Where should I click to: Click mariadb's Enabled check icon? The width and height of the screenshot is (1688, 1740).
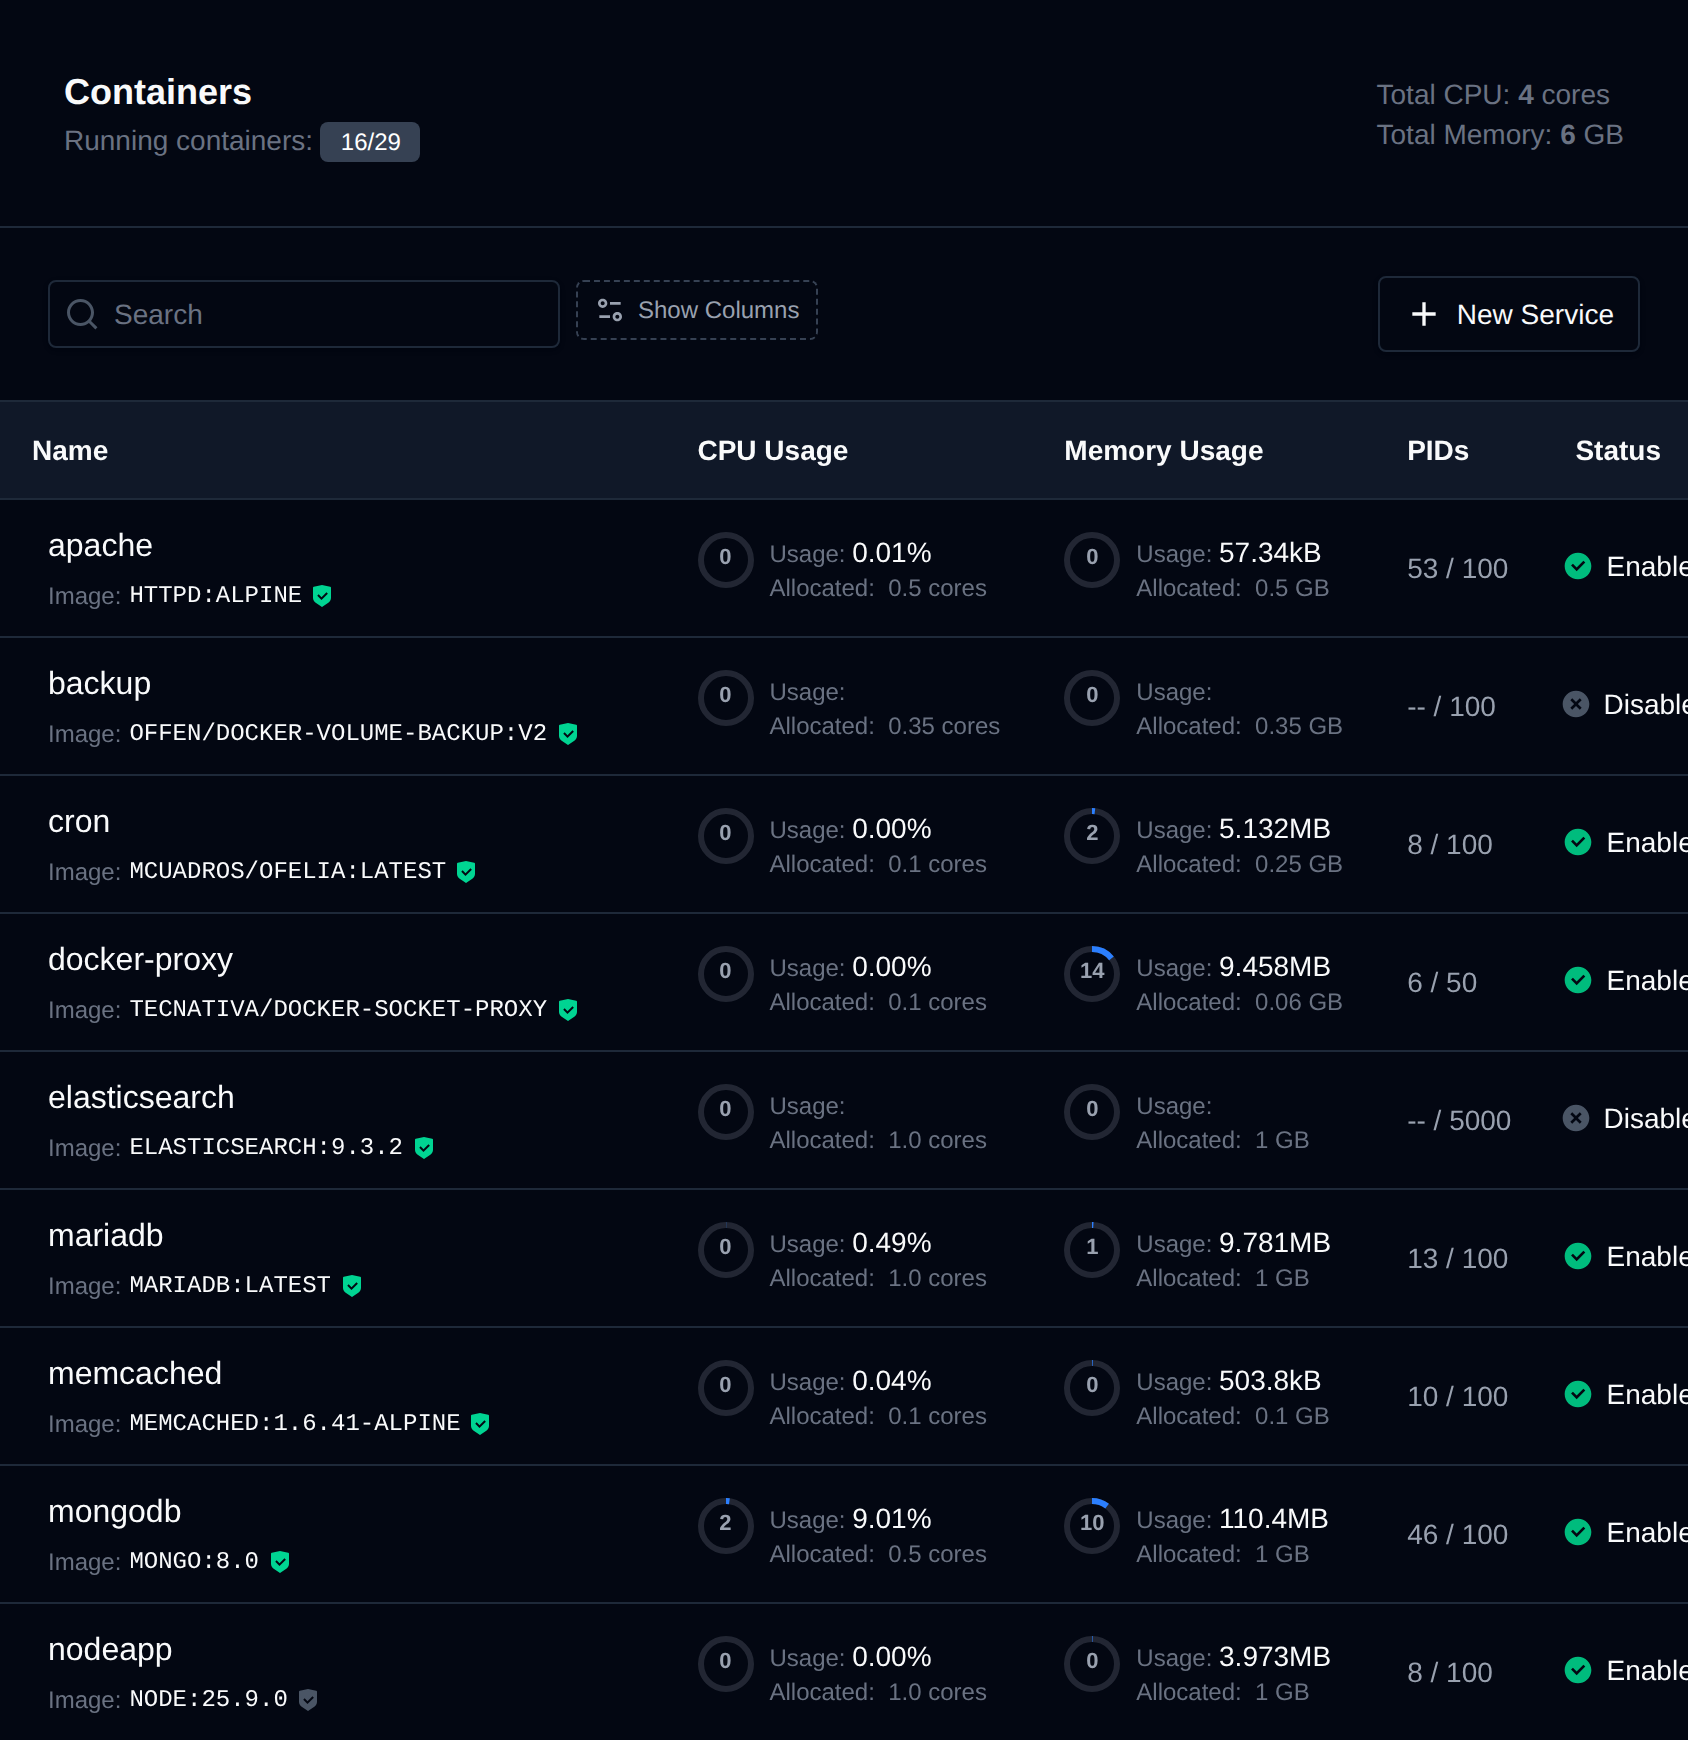1578,1256
